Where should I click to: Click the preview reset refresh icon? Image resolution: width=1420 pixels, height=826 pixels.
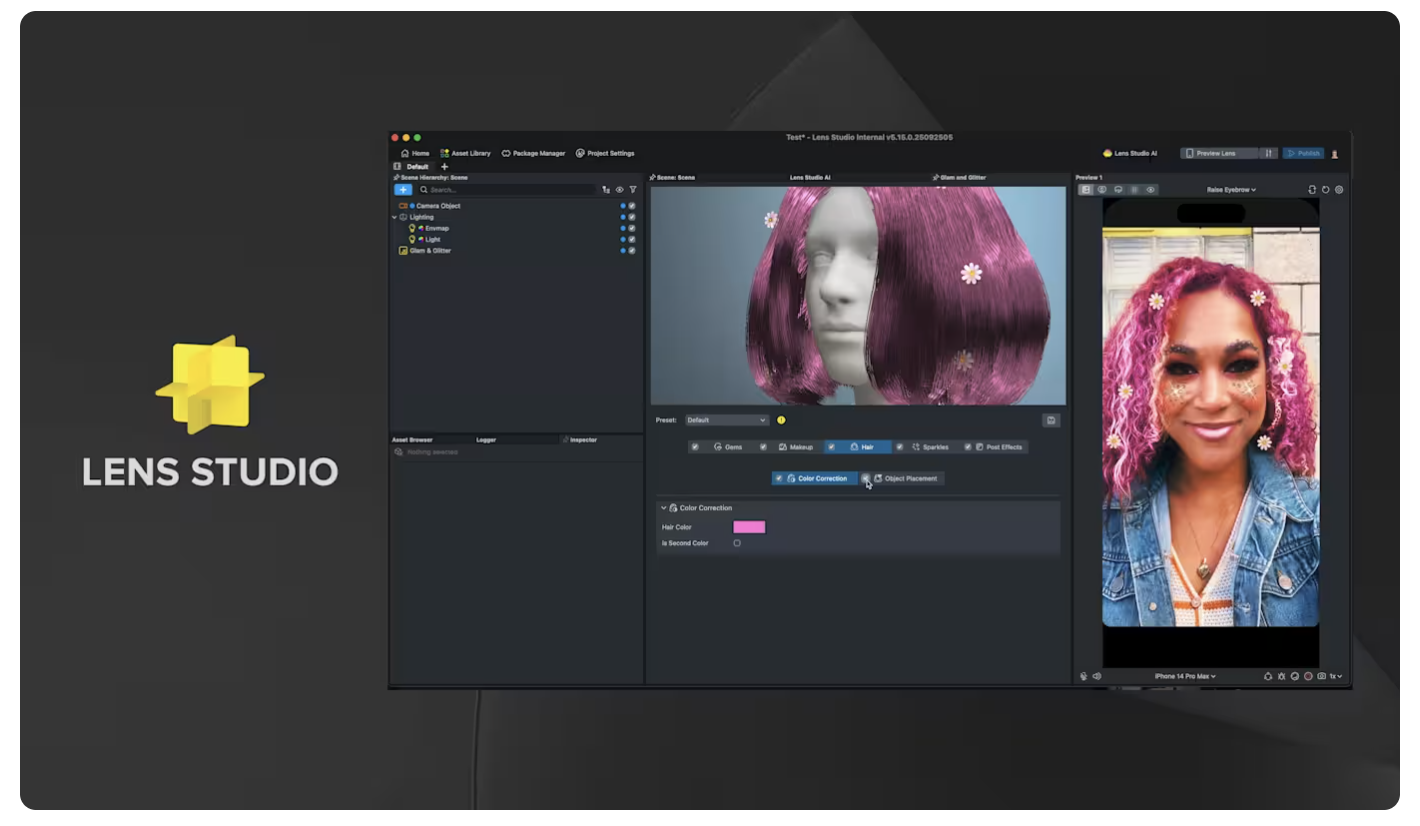pos(1326,189)
